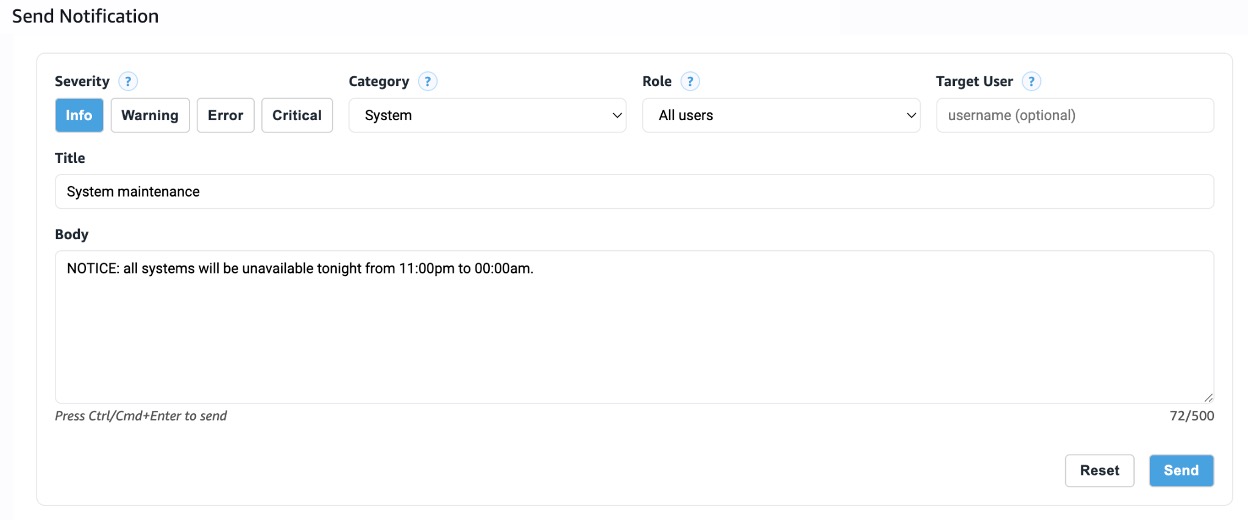Viewport: 1248px width, 520px height.
Task: Set severity to Warning
Action: [x=150, y=115]
